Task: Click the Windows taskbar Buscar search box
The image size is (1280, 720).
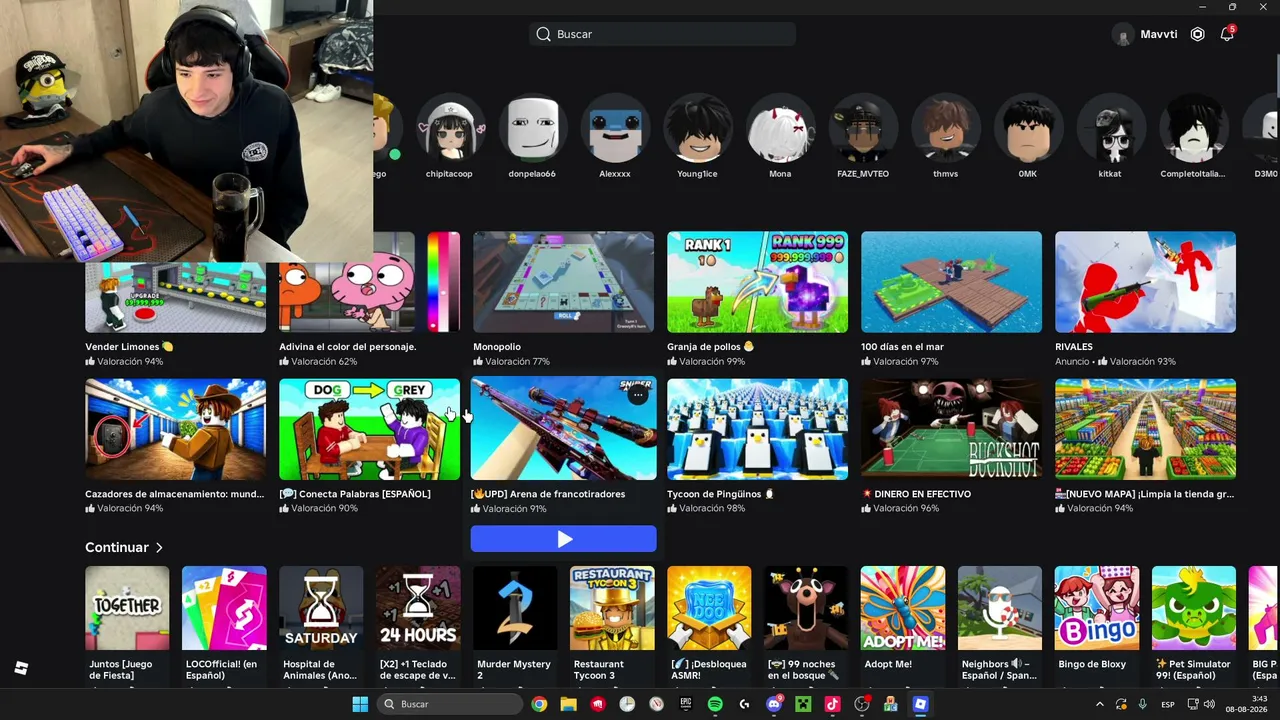Action: point(449,704)
